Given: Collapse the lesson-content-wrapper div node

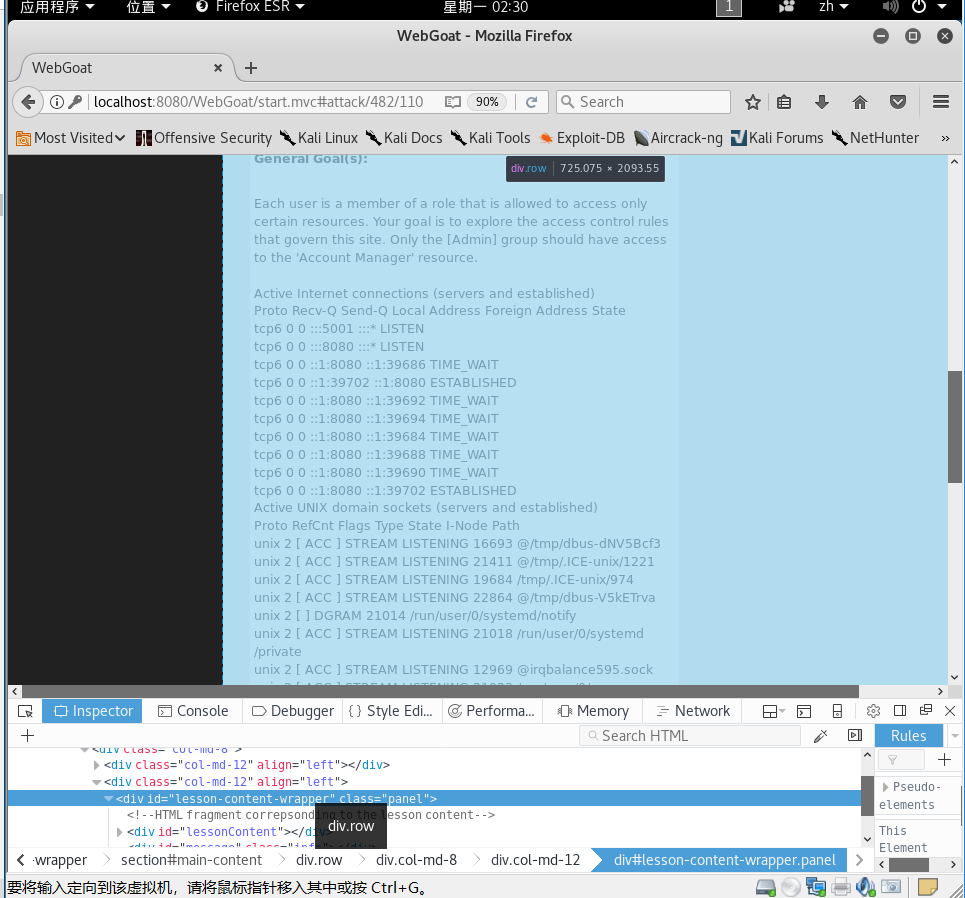Looking at the screenshot, I should pyautogui.click(x=108, y=799).
